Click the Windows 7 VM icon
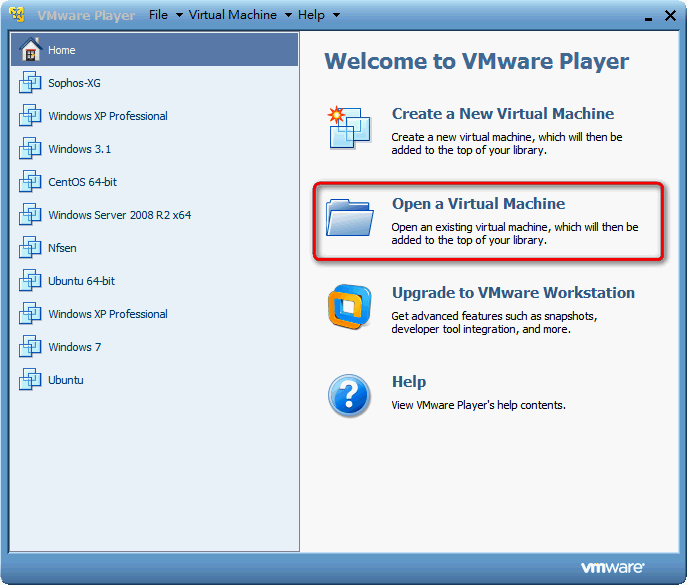This screenshot has width=687, height=585. [x=30, y=346]
